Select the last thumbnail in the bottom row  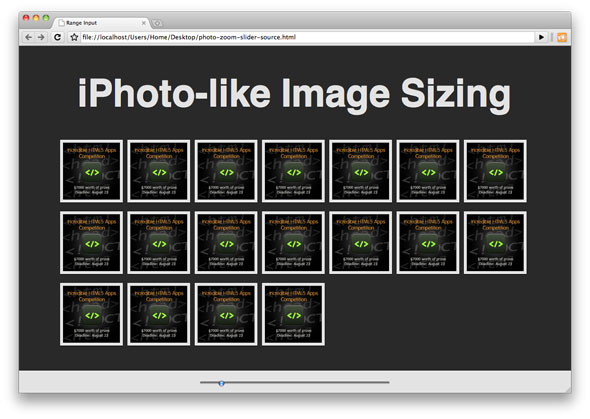(x=293, y=314)
